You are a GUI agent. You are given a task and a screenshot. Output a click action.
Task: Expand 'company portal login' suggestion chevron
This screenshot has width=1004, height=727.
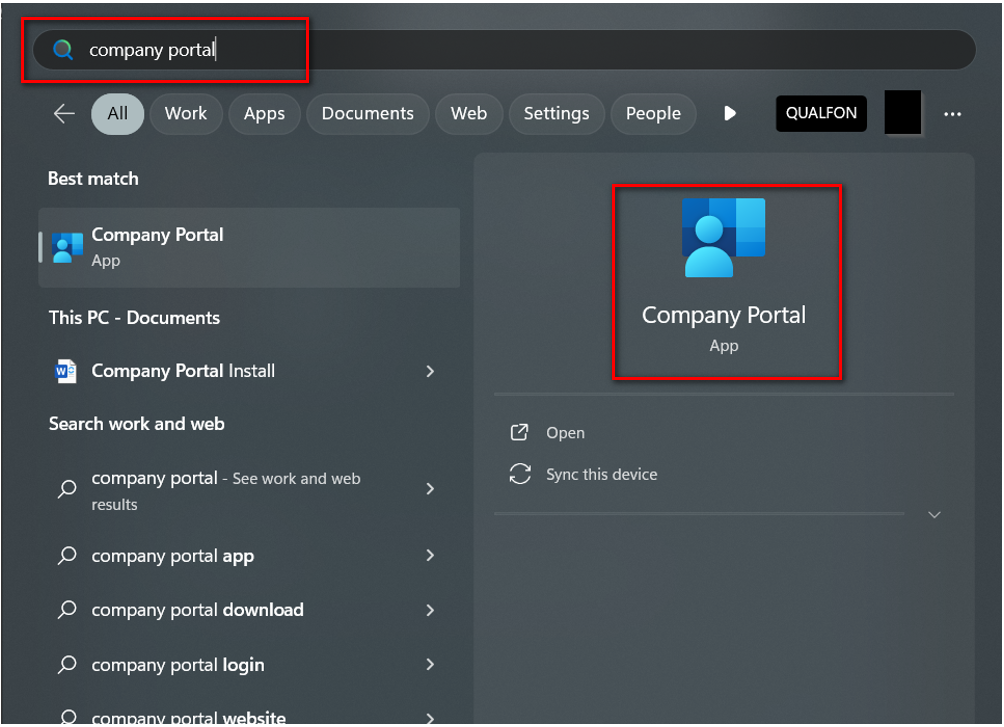click(x=430, y=664)
